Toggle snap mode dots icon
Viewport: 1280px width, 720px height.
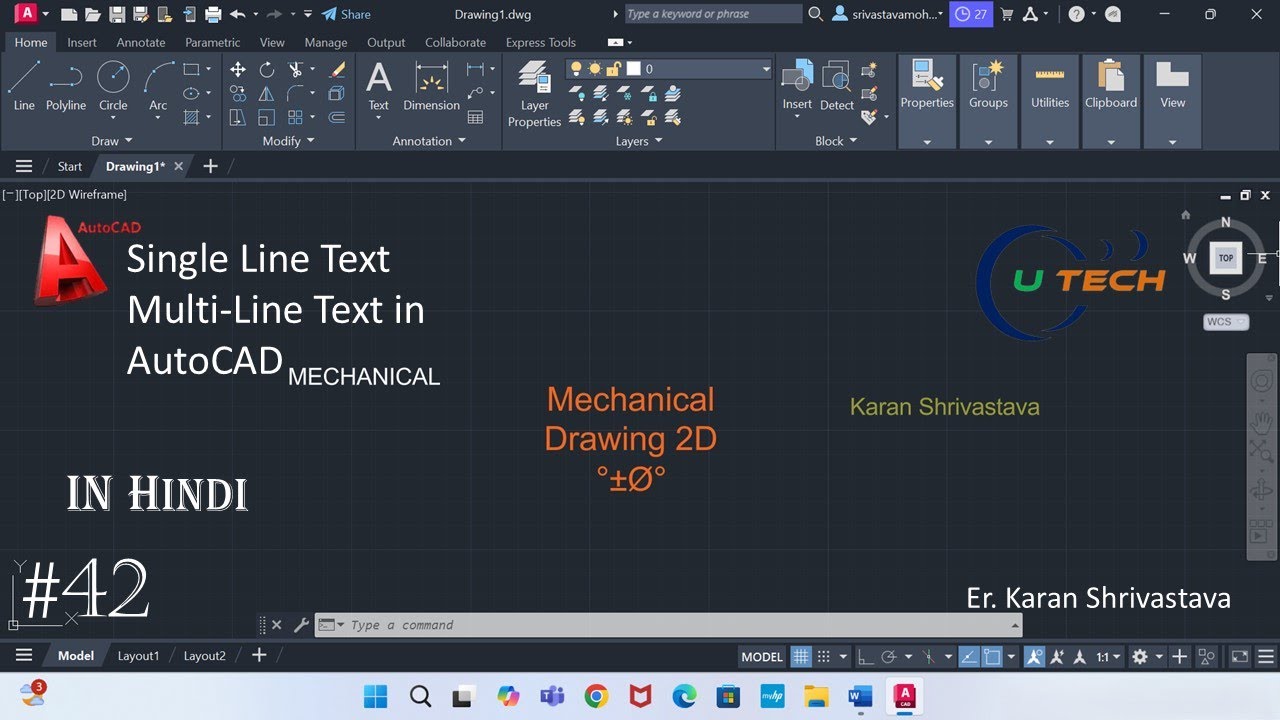[x=824, y=657]
